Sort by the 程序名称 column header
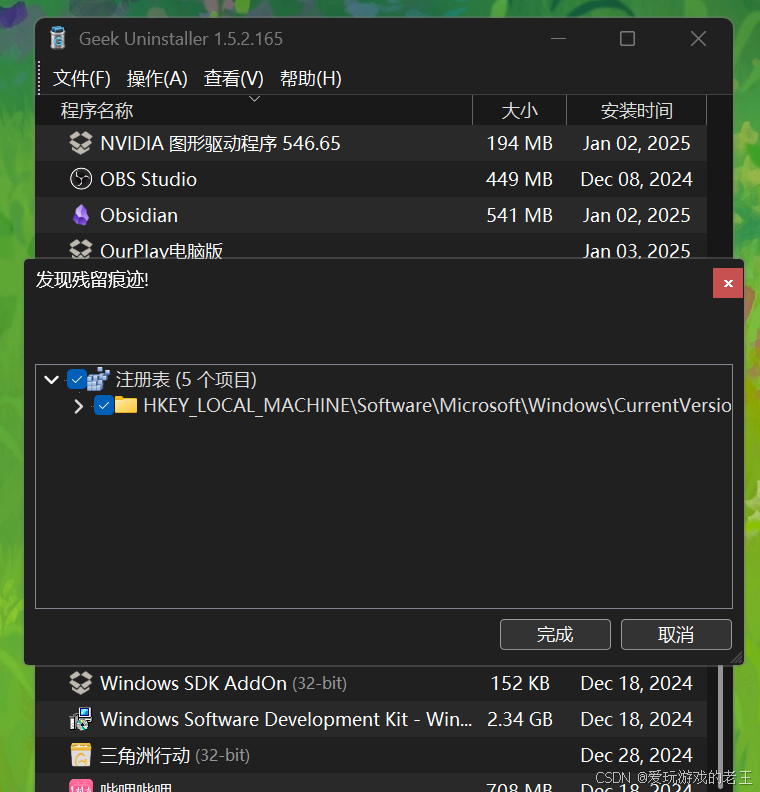Viewport: 760px width, 792px height. (x=254, y=110)
